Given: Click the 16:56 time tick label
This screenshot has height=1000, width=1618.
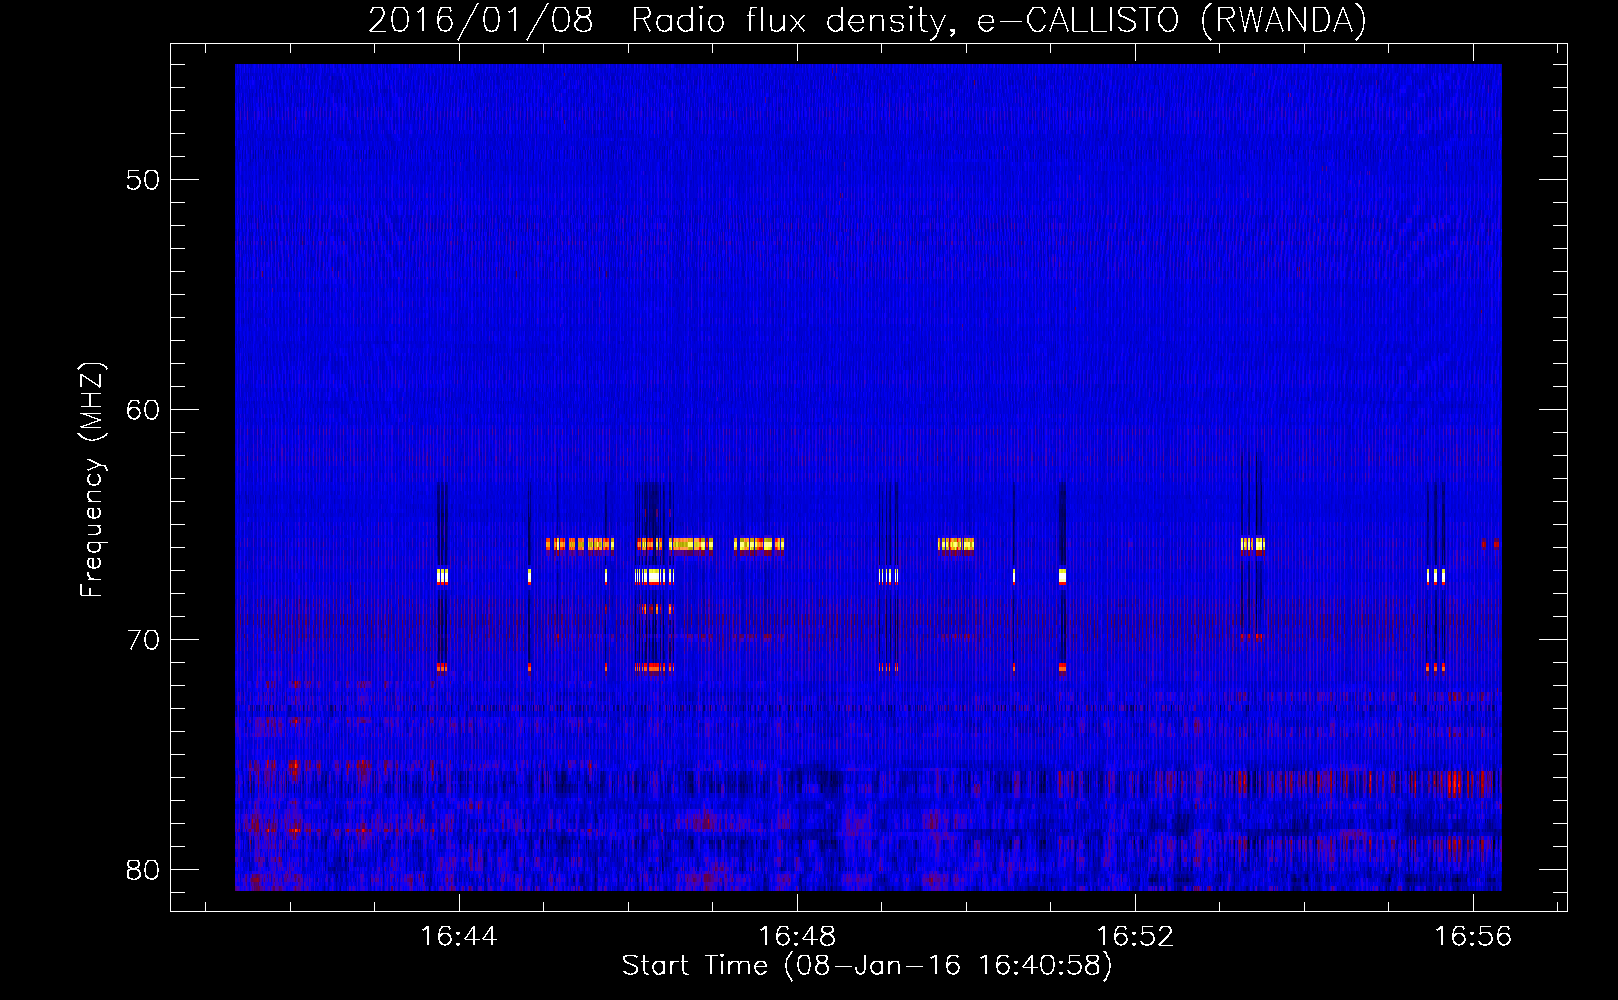Looking at the screenshot, I should pyautogui.click(x=1473, y=937).
